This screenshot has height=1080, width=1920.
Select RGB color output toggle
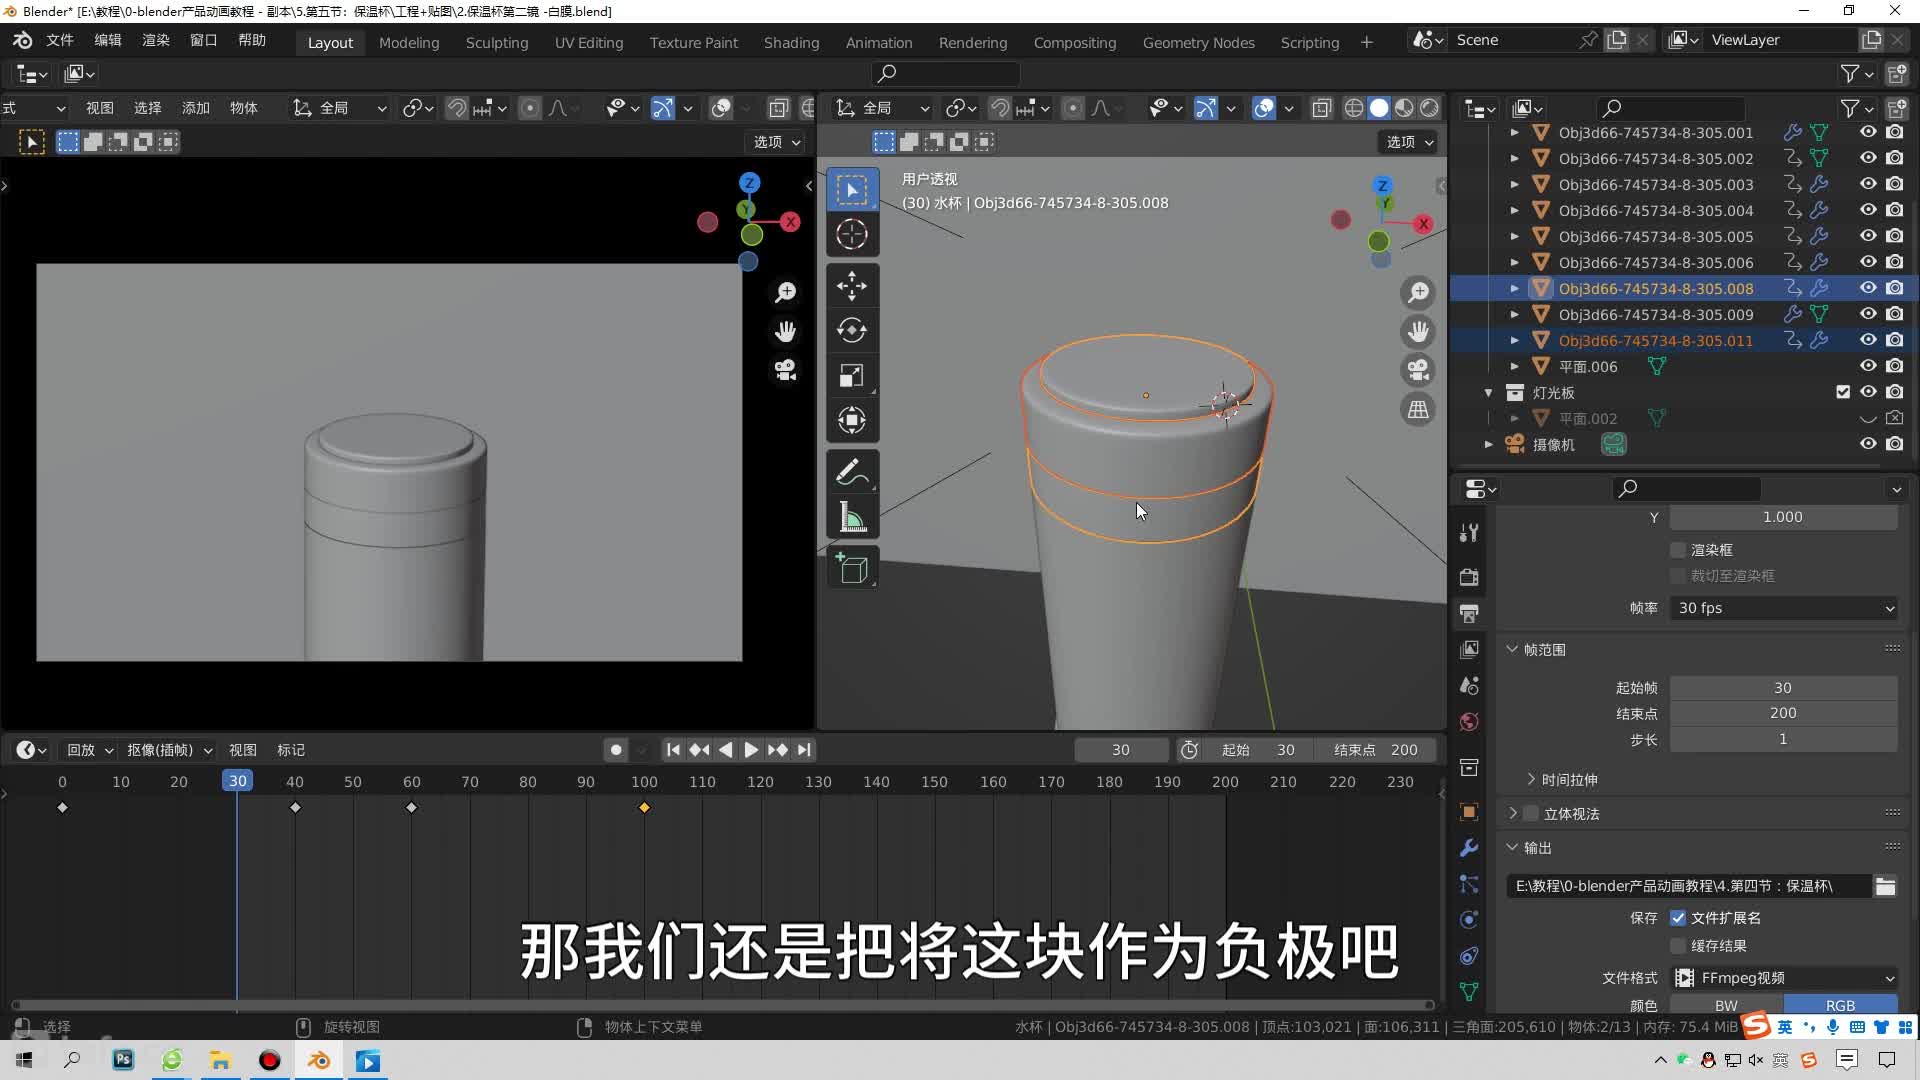click(1841, 1005)
